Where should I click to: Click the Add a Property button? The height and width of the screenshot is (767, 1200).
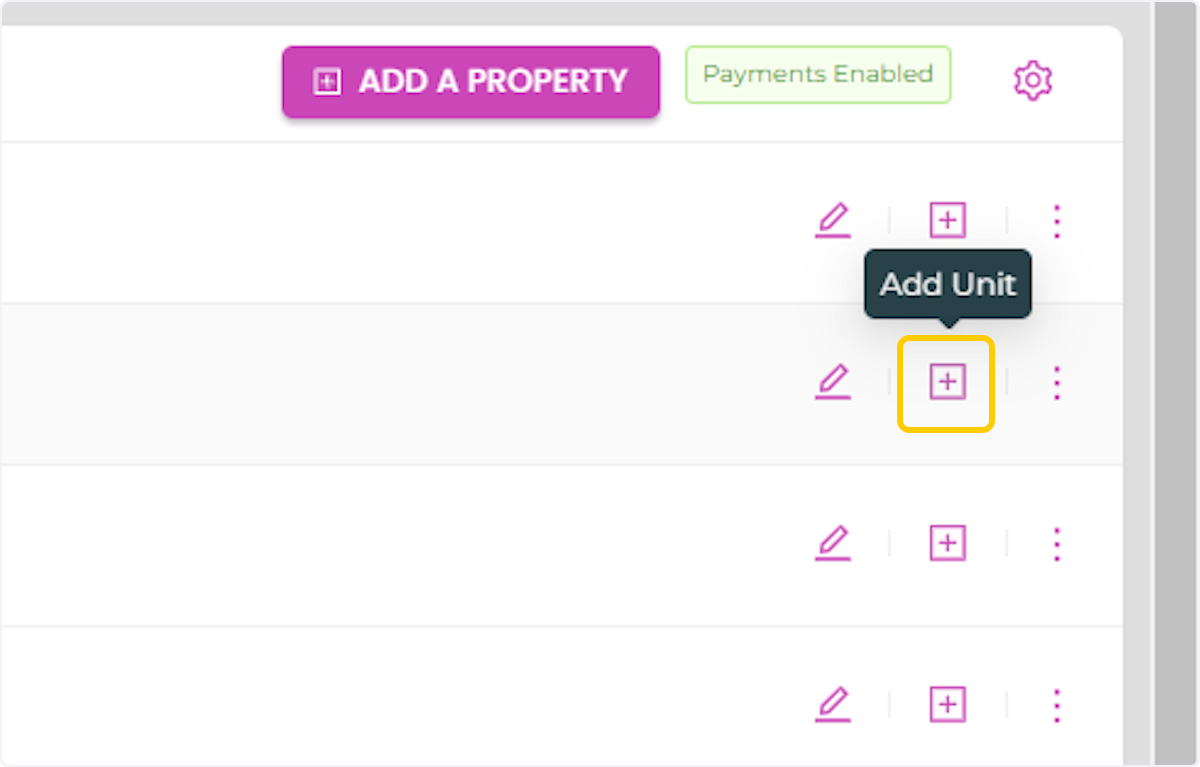470,82
